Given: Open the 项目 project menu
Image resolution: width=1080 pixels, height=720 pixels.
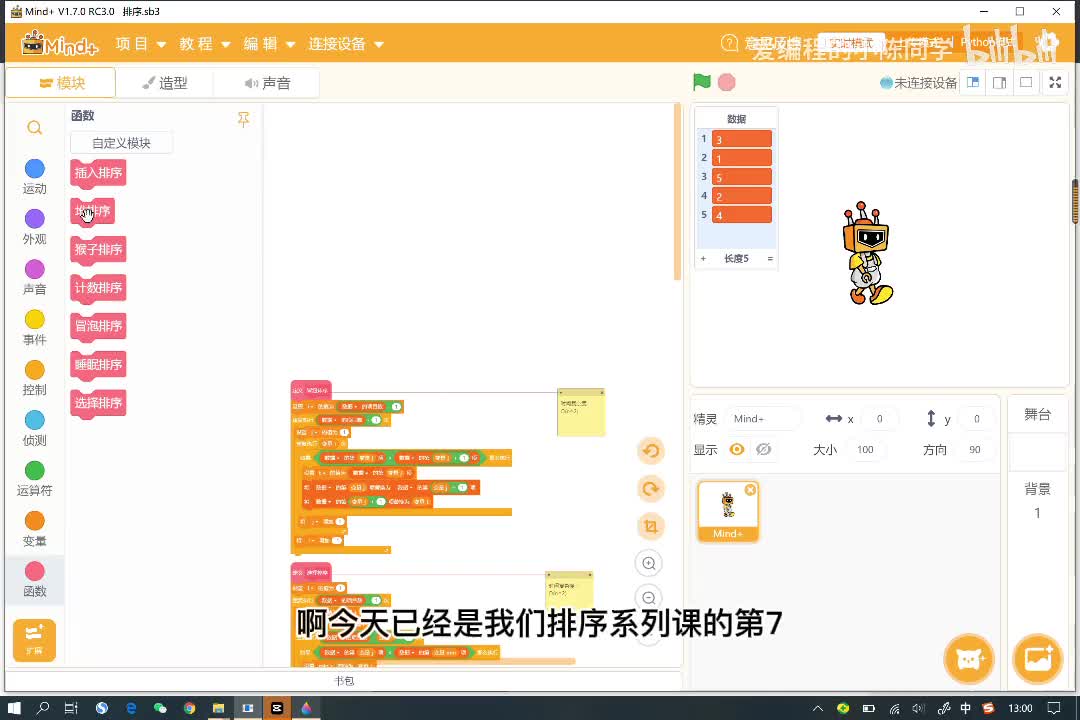Looking at the screenshot, I should click(x=141, y=44).
